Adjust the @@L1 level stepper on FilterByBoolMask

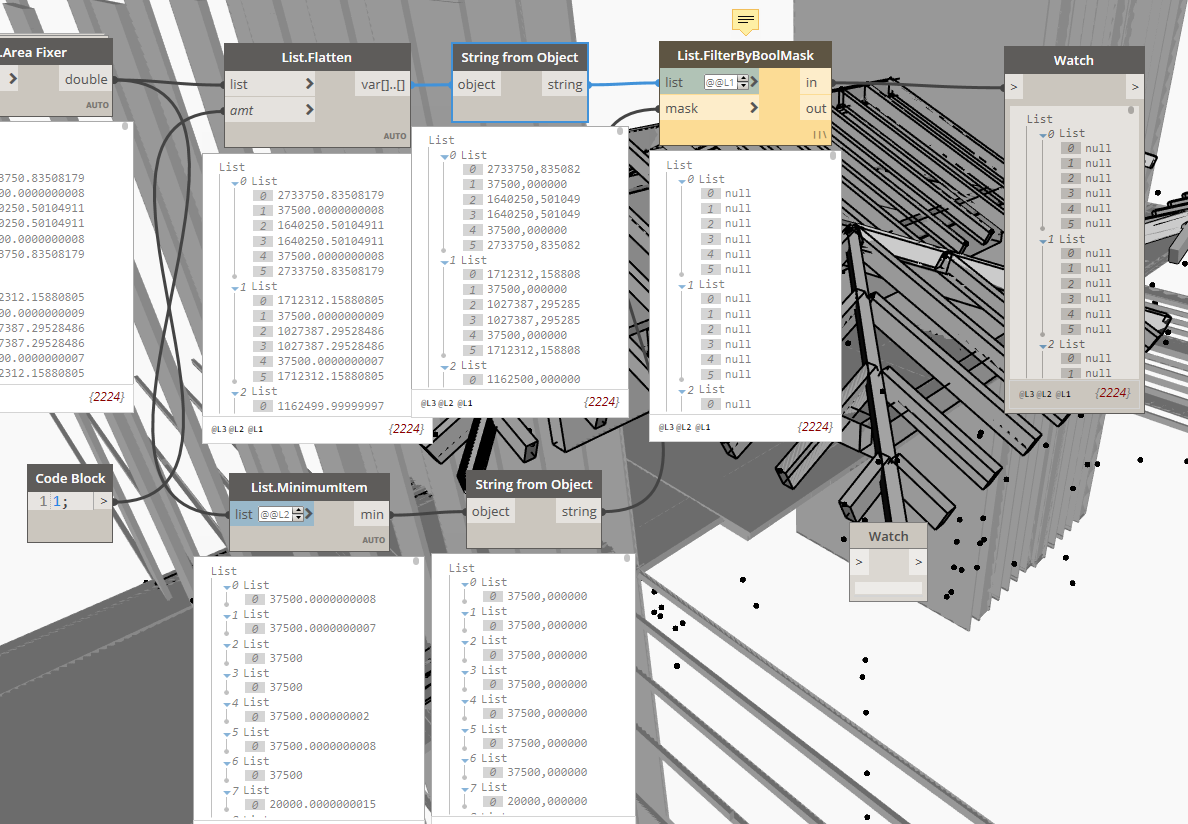(743, 82)
